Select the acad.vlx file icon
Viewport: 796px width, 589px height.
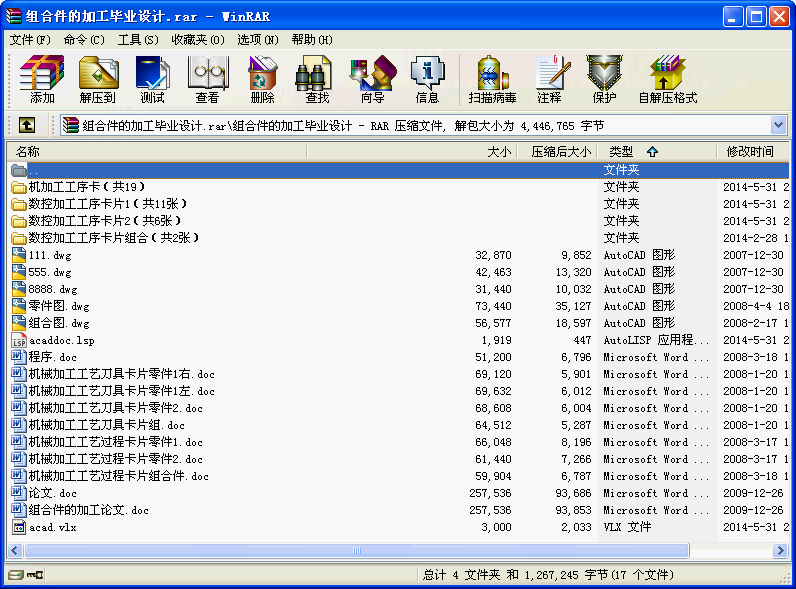(19, 527)
